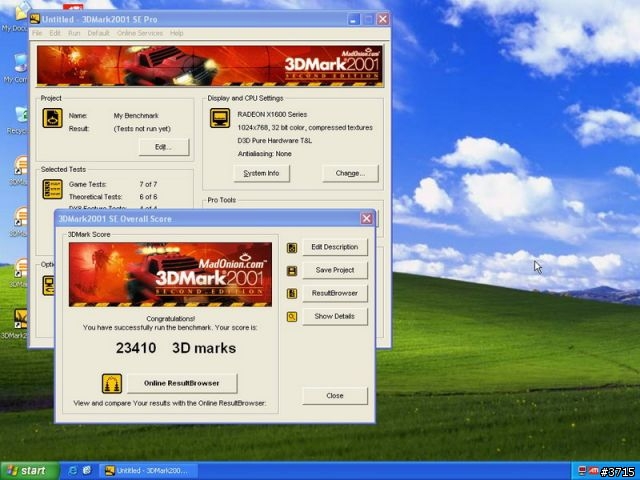Click the Game Tests 7 of 7 value
This screenshot has width=640, height=480.
click(x=148, y=184)
